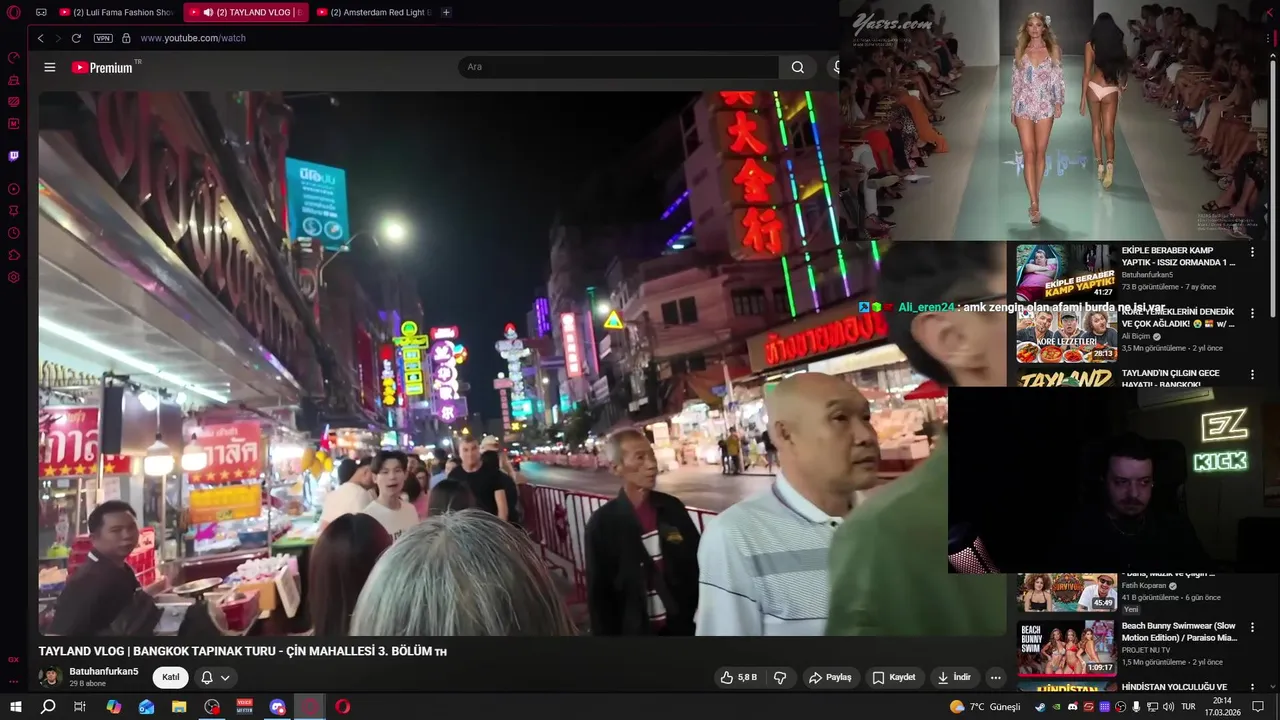Screen dimensions: 1280x720
Task: Switch to the Luli Fama Fashion Show tab
Action: click(x=116, y=12)
